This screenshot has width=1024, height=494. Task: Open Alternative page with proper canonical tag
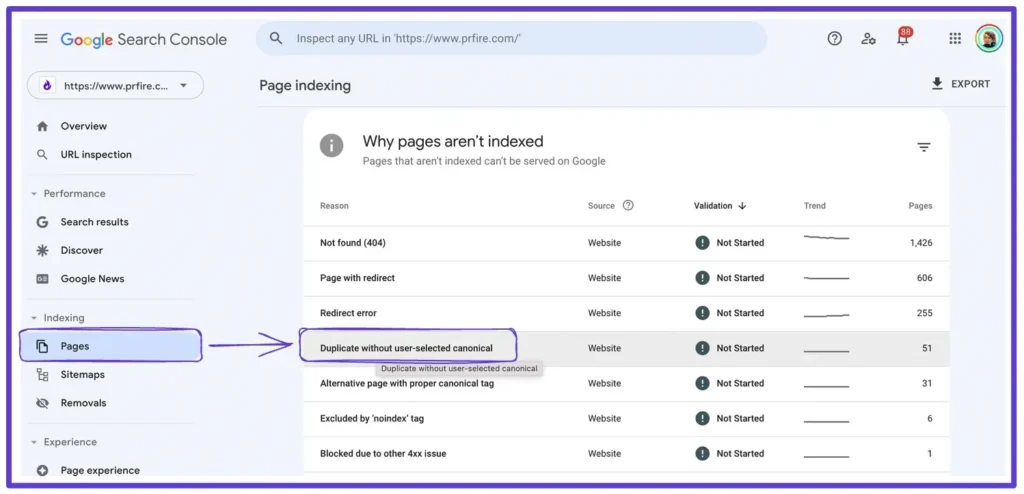[x=626, y=384]
